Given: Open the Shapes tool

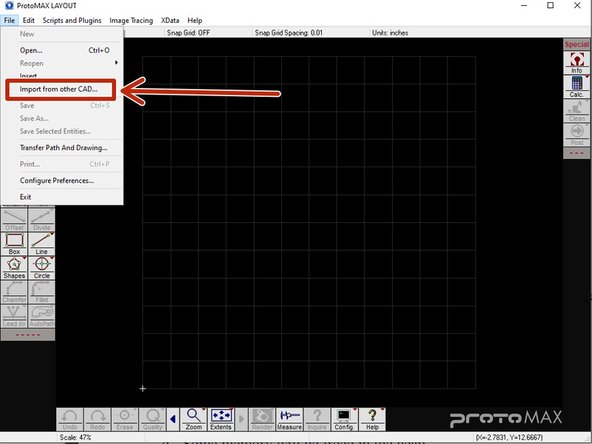Looking at the screenshot, I should [x=14, y=268].
